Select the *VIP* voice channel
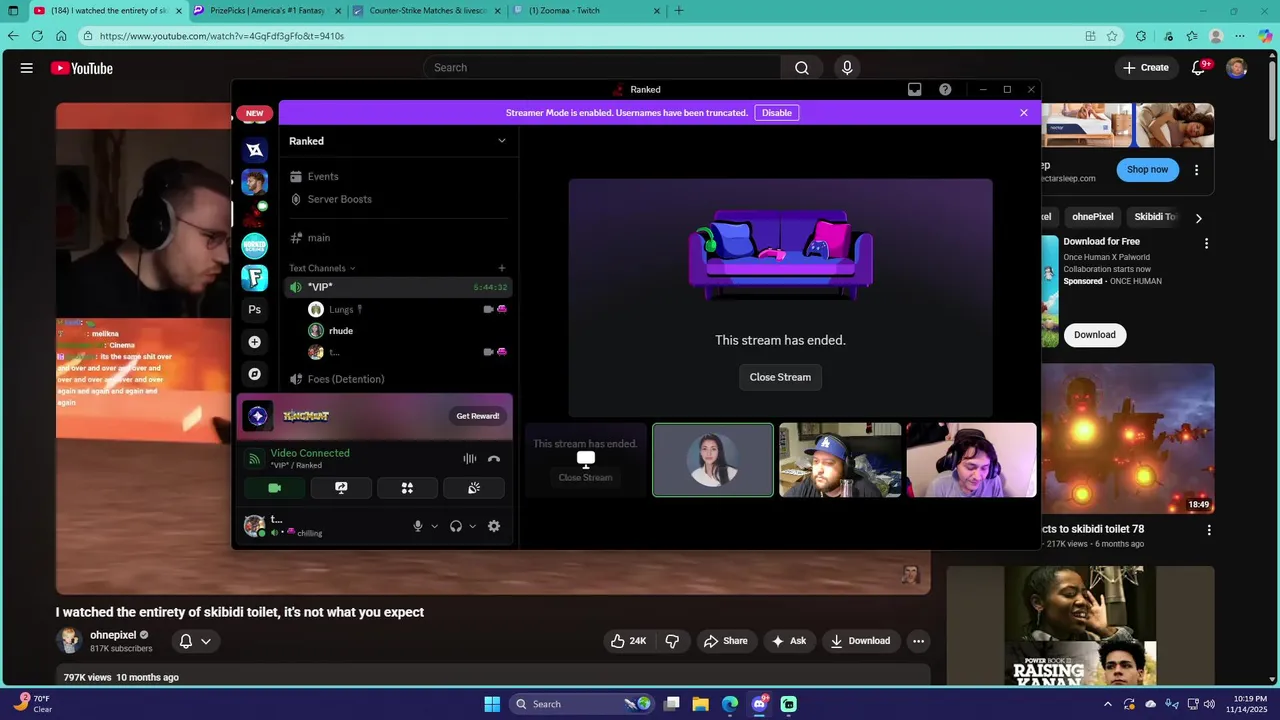1280x720 pixels. 398,287
